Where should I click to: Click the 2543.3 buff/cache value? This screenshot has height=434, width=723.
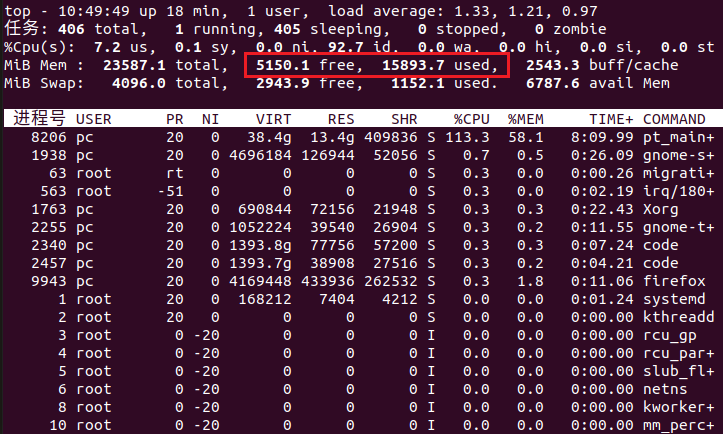click(x=552, y=65)
